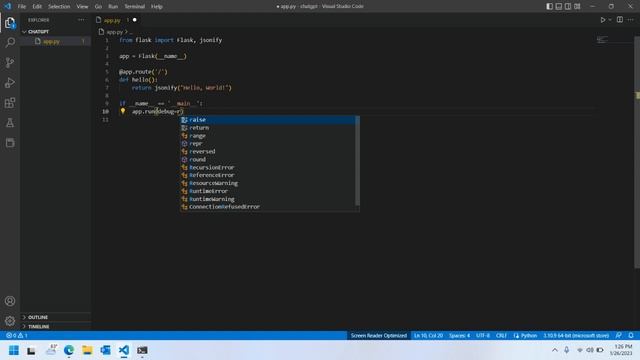640x360 pixels.
Task: Change line ending via CRLF
Action: (x=501, y=336)
